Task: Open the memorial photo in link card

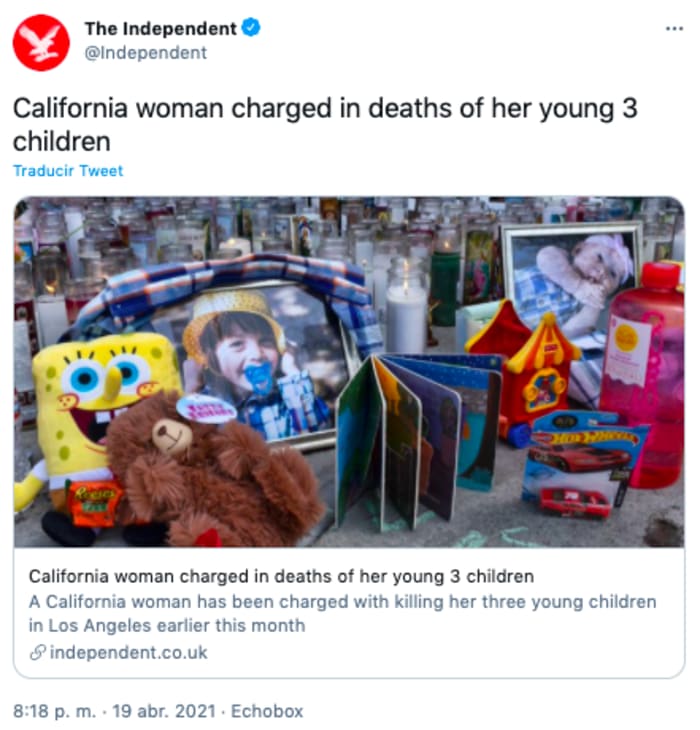Action: [349, 372]
